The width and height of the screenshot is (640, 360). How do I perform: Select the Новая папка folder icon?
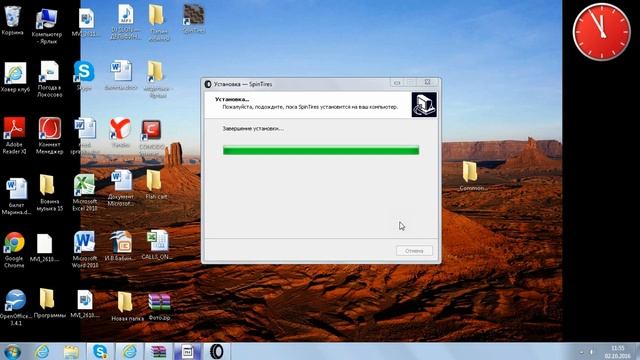[127, 306]
